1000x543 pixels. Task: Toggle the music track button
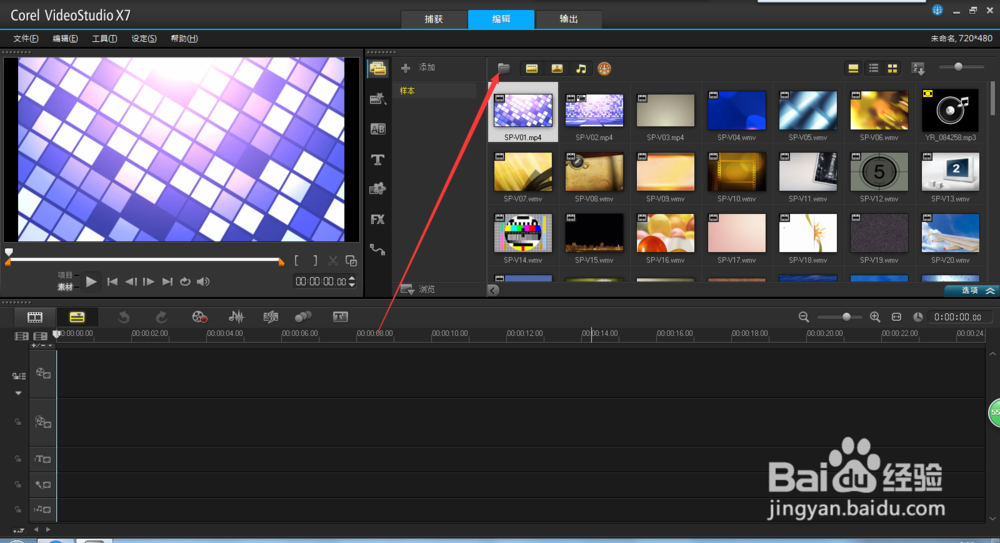(x=43, y=509)
